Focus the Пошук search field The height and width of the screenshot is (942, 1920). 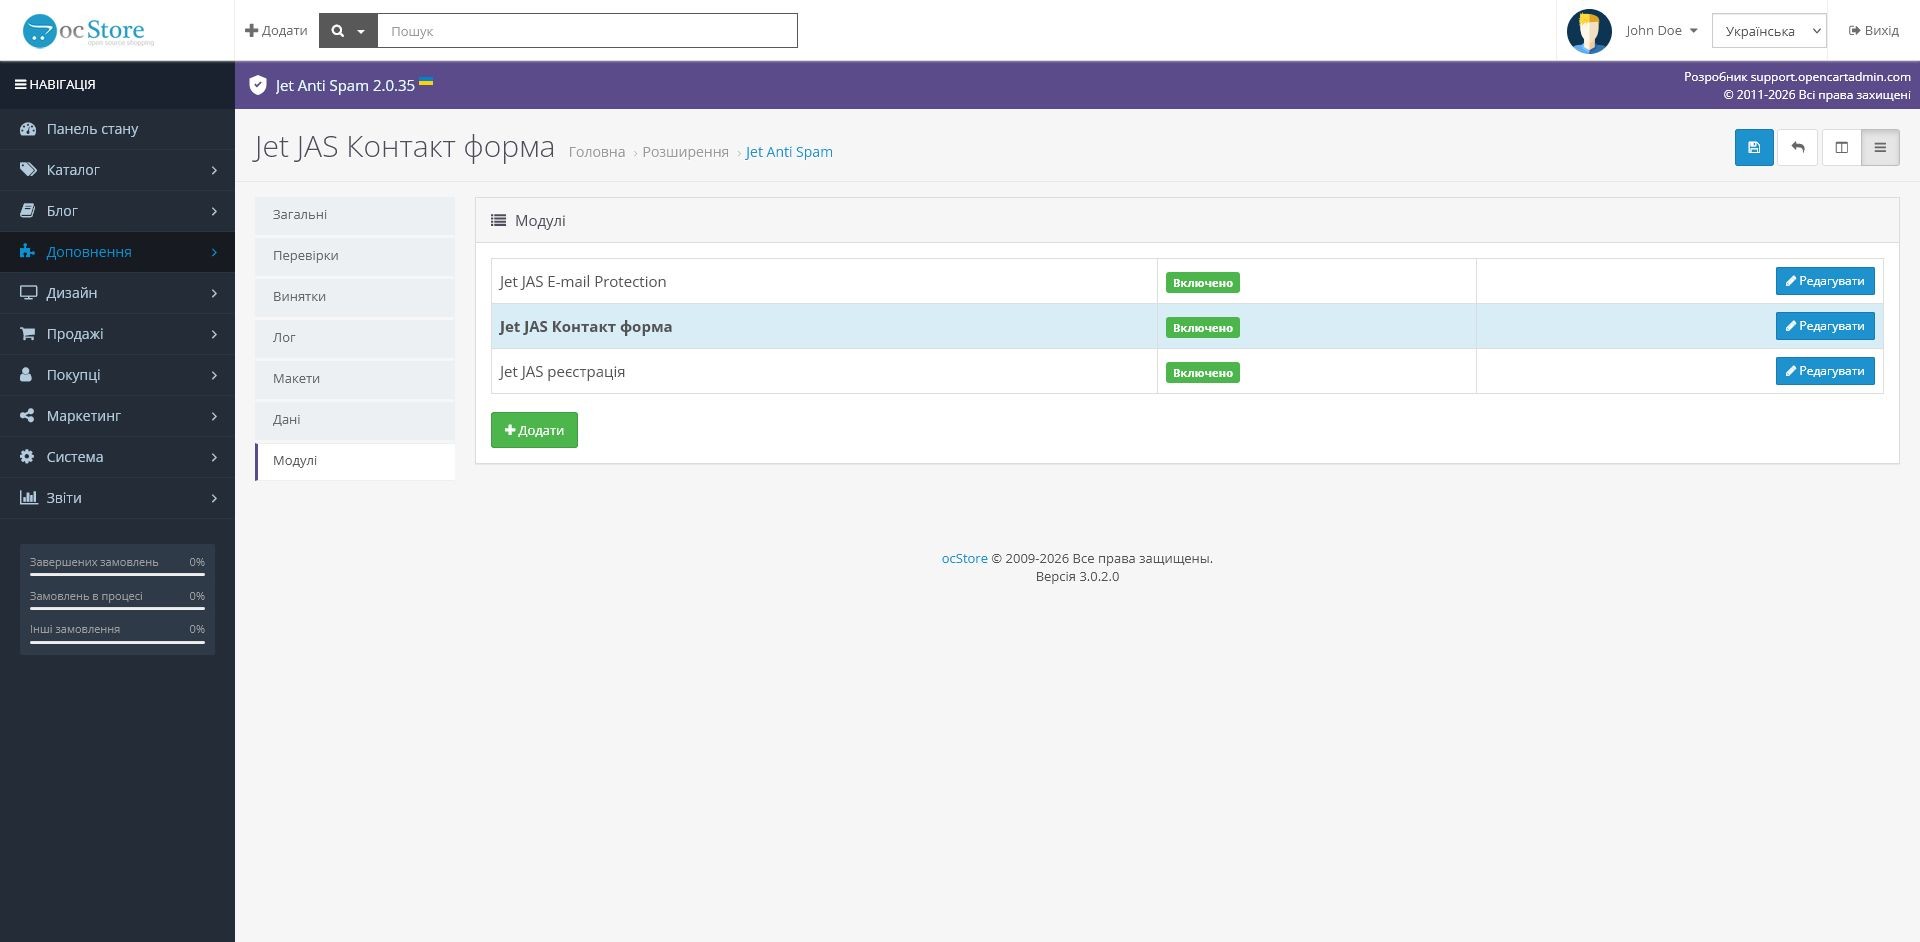point(587,31)
